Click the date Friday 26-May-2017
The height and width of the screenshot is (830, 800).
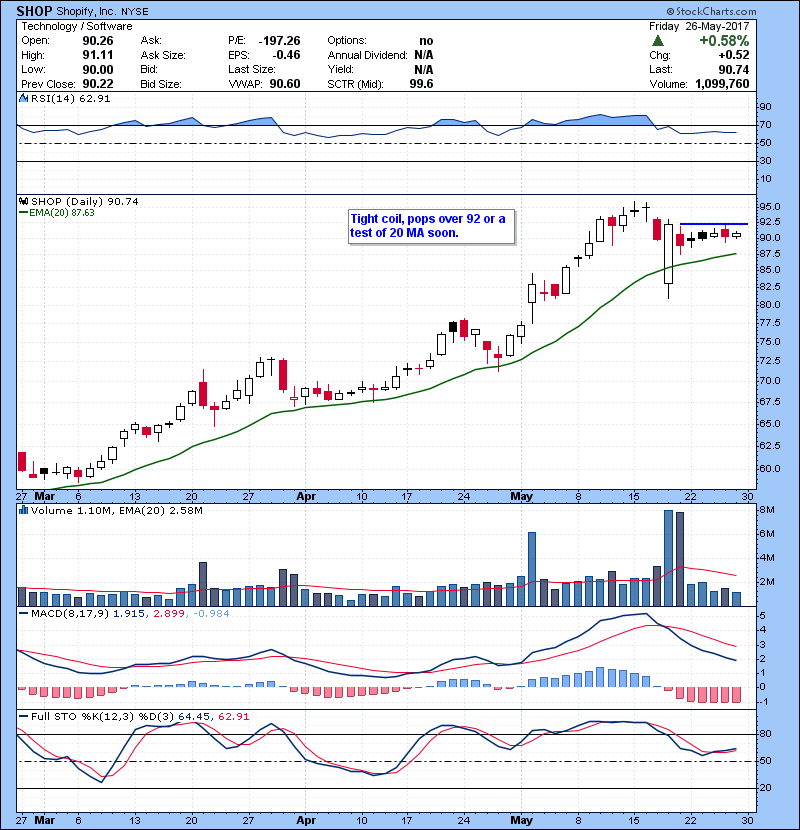pyautogui.click(x=699, y=26)
